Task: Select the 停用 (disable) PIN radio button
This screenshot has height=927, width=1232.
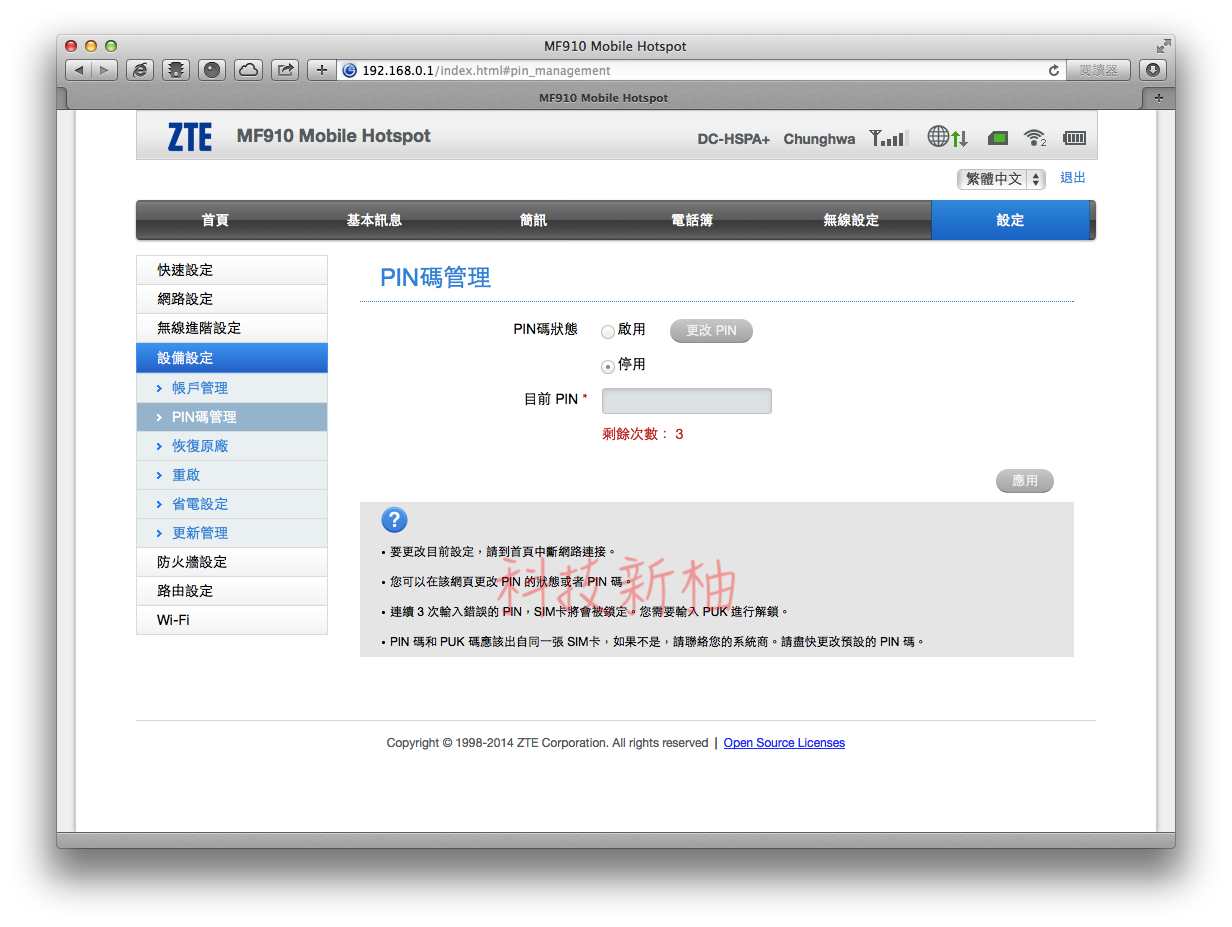Action: (x=608, y=366)
